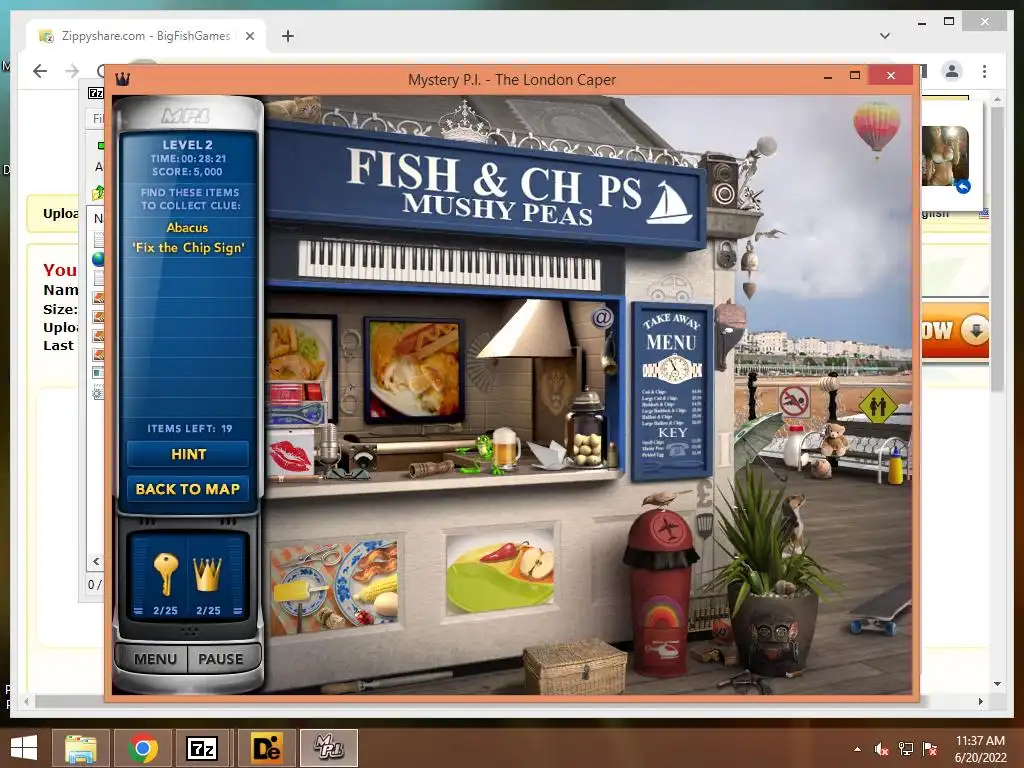This screenshot has width=1024, height=768.
Task: Click muted volume icon in system tray
Action: [x=881, y=749]
